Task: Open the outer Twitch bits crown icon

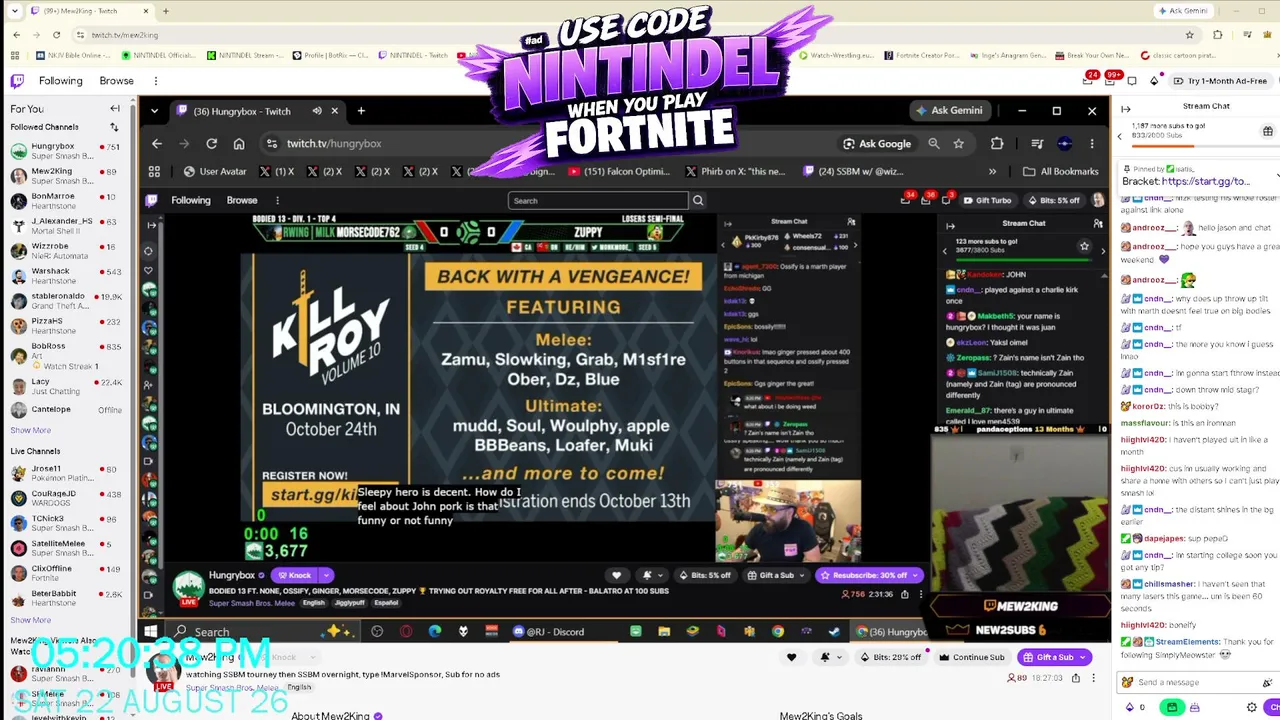Action: click(1154, 81)
